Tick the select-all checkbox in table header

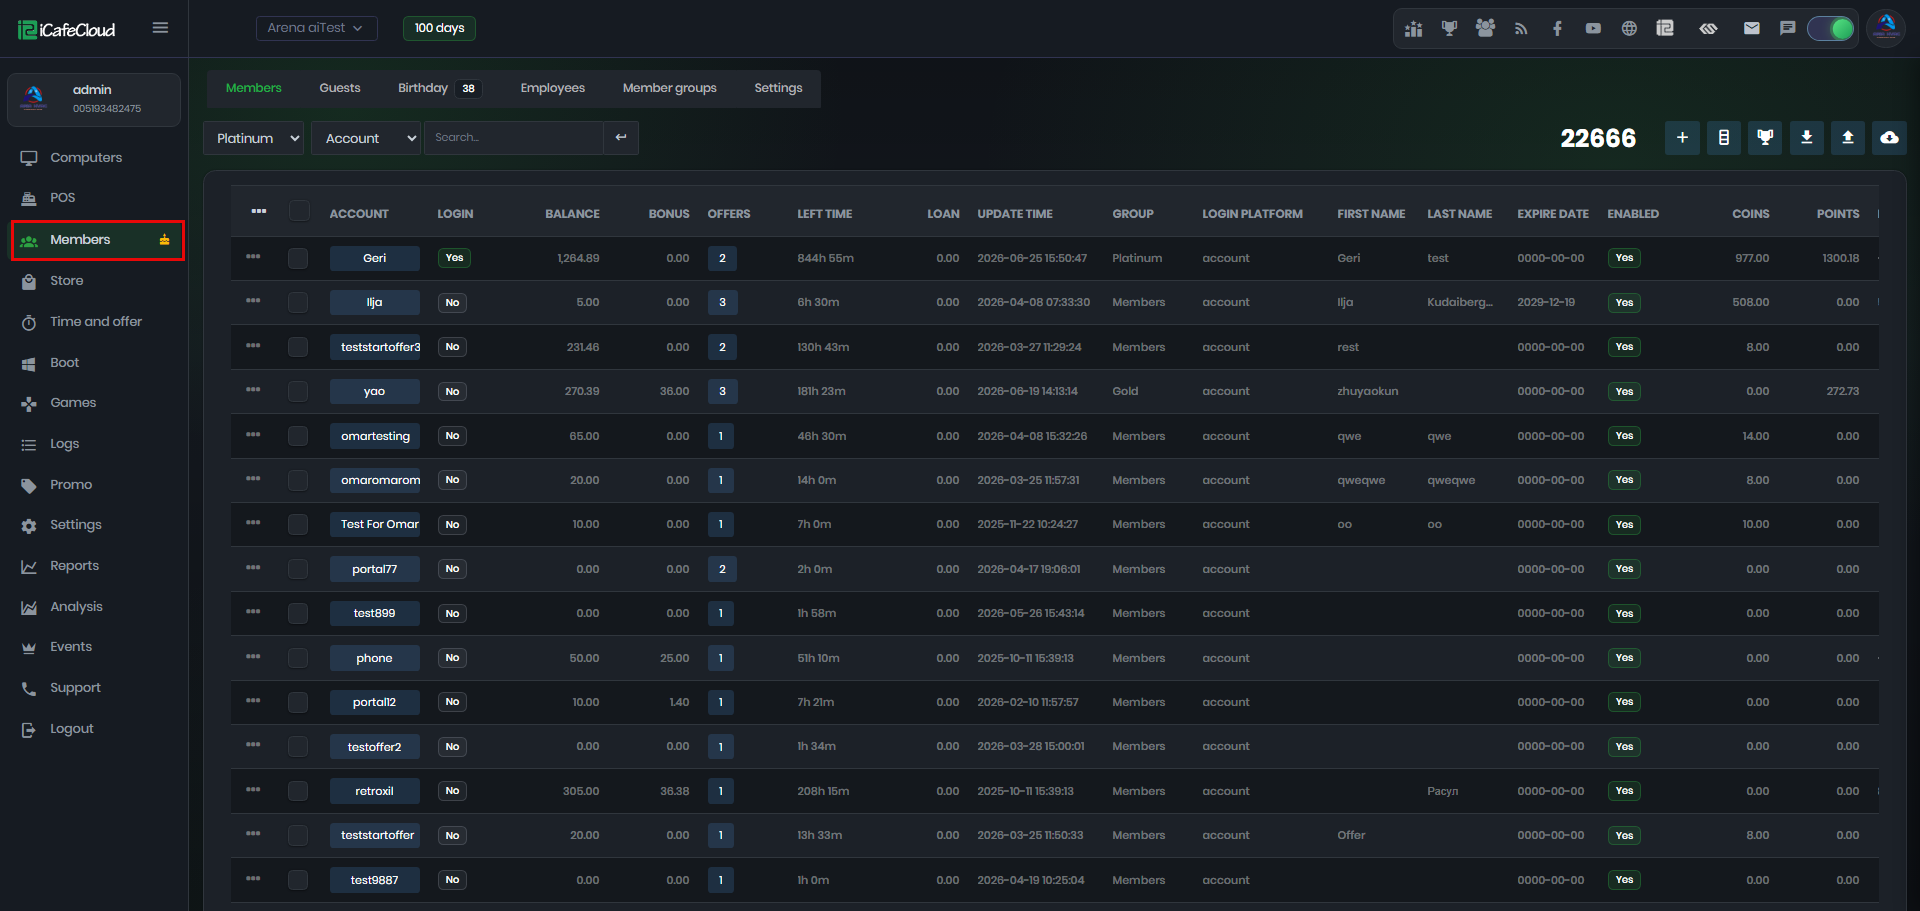click(299, 211)
